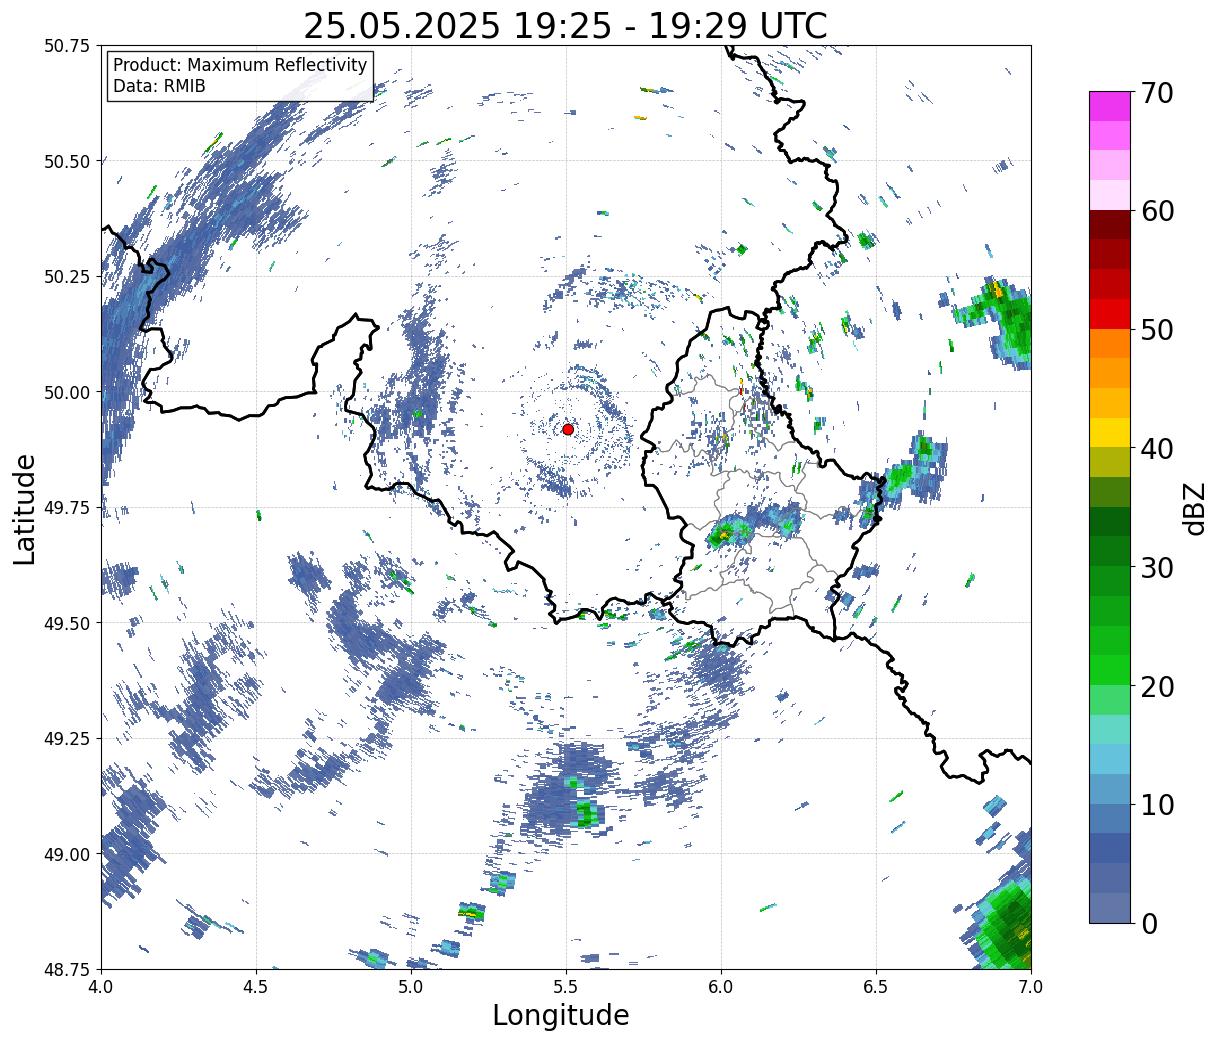Click the 'Latitude' axis label
Image resolution: width=1219 pixels, height=1040 pixels.
point(25,508)
